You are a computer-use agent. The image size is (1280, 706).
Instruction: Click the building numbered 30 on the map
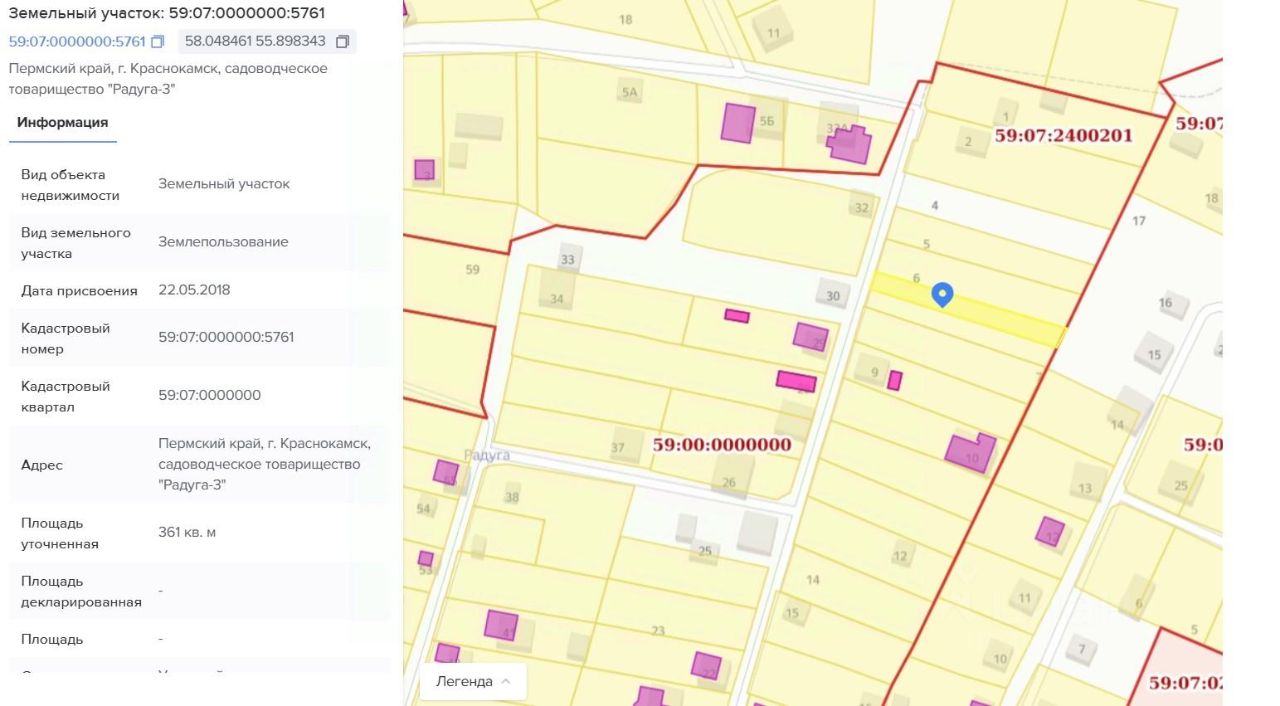tap(834, 293)
